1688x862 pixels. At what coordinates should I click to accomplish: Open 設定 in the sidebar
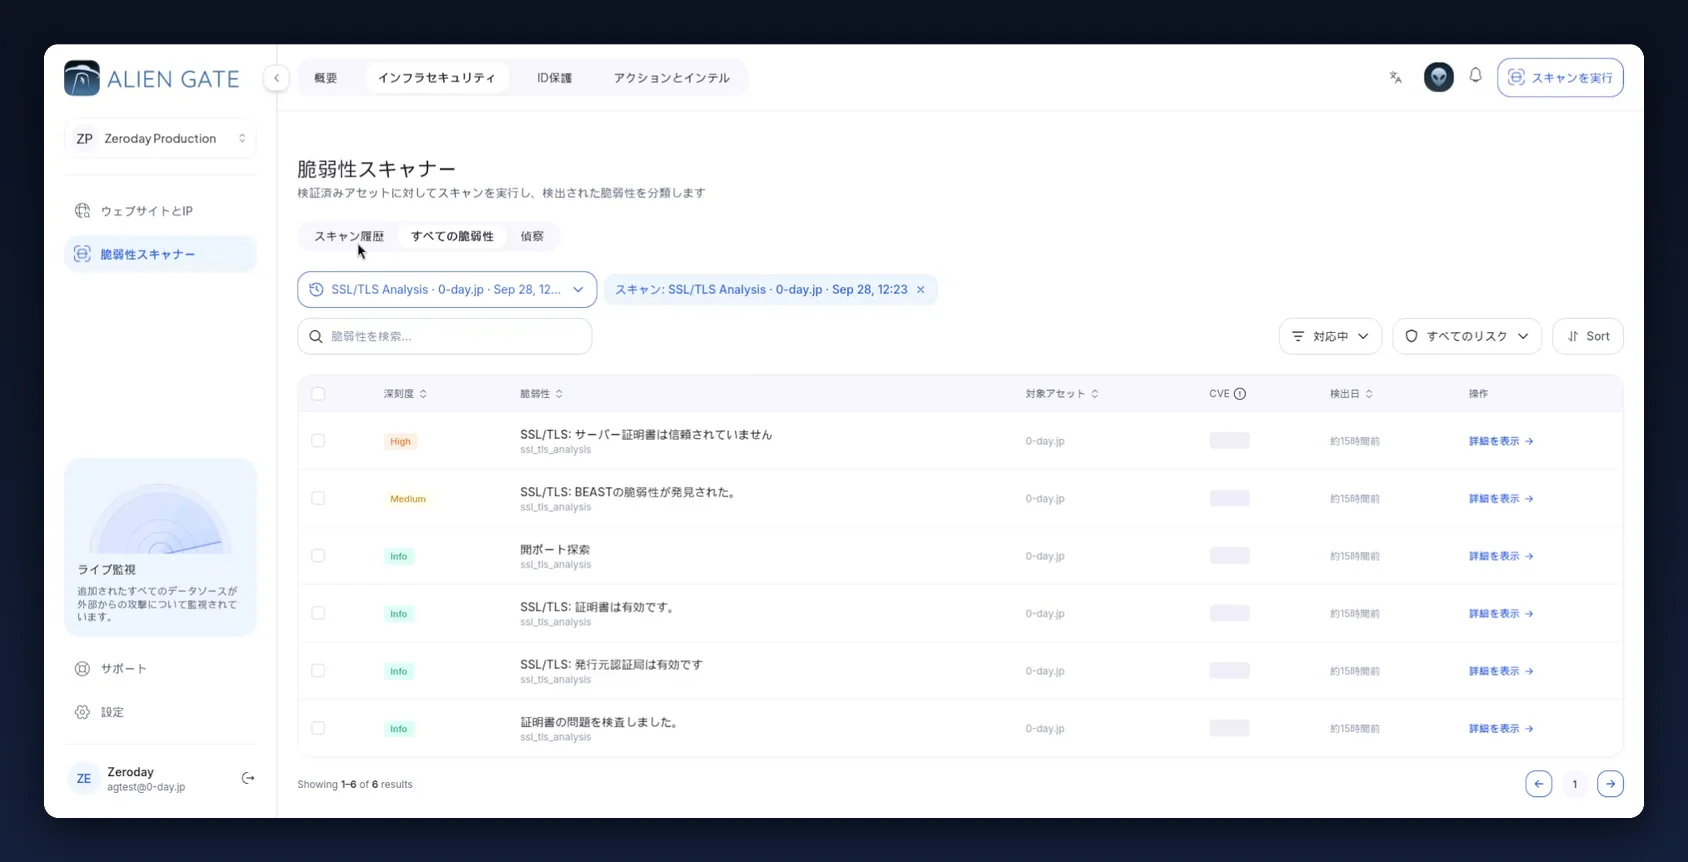pos(160,712)
